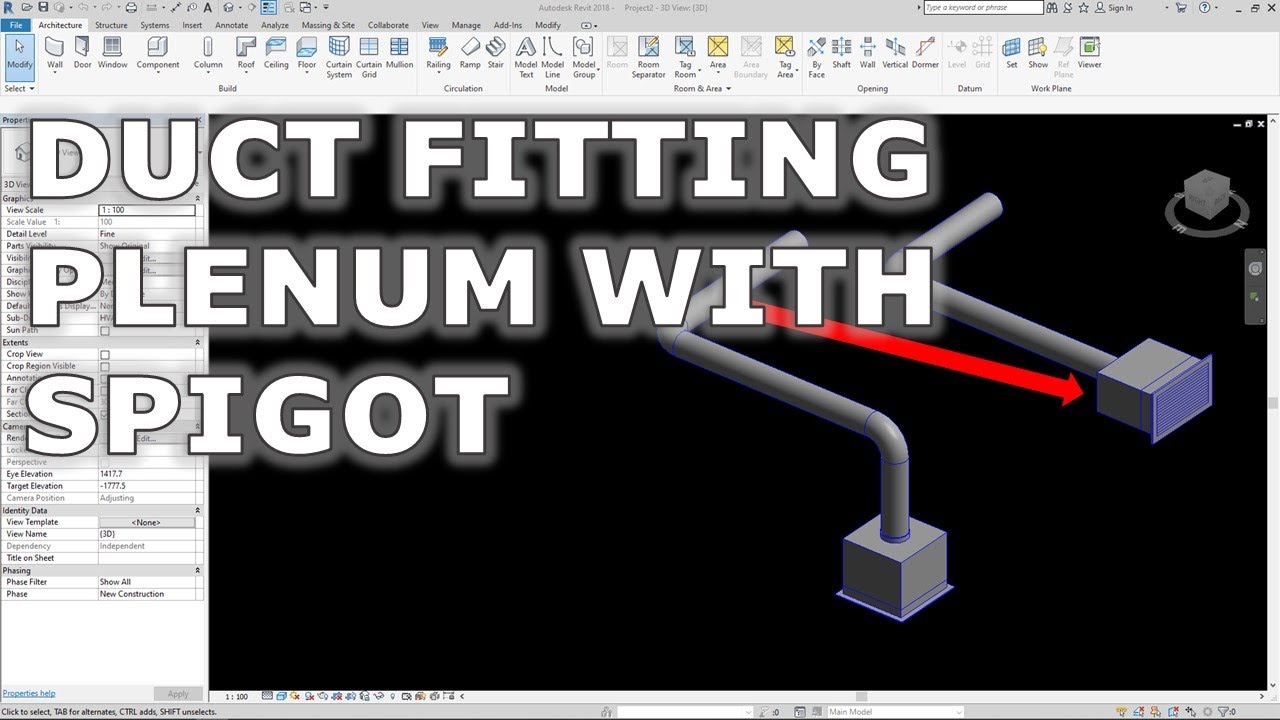The height and width of the screenshot is (720, 1280).
Task: Click the Show work plane tool
Action: pyautogui.click(x=1038, y=54)
